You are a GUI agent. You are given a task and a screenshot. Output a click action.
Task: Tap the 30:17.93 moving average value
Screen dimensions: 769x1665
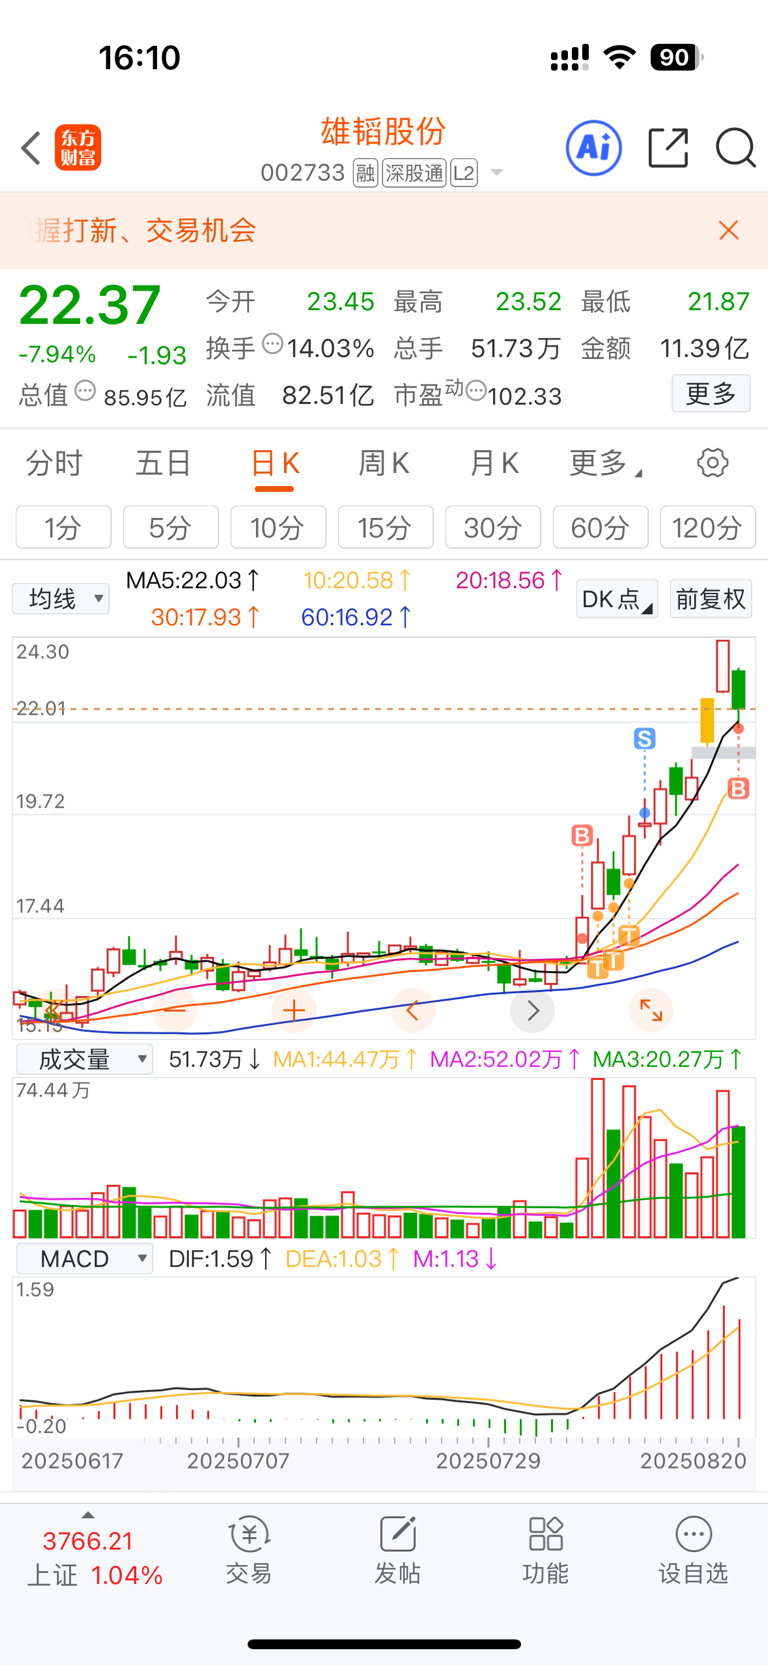206,617
